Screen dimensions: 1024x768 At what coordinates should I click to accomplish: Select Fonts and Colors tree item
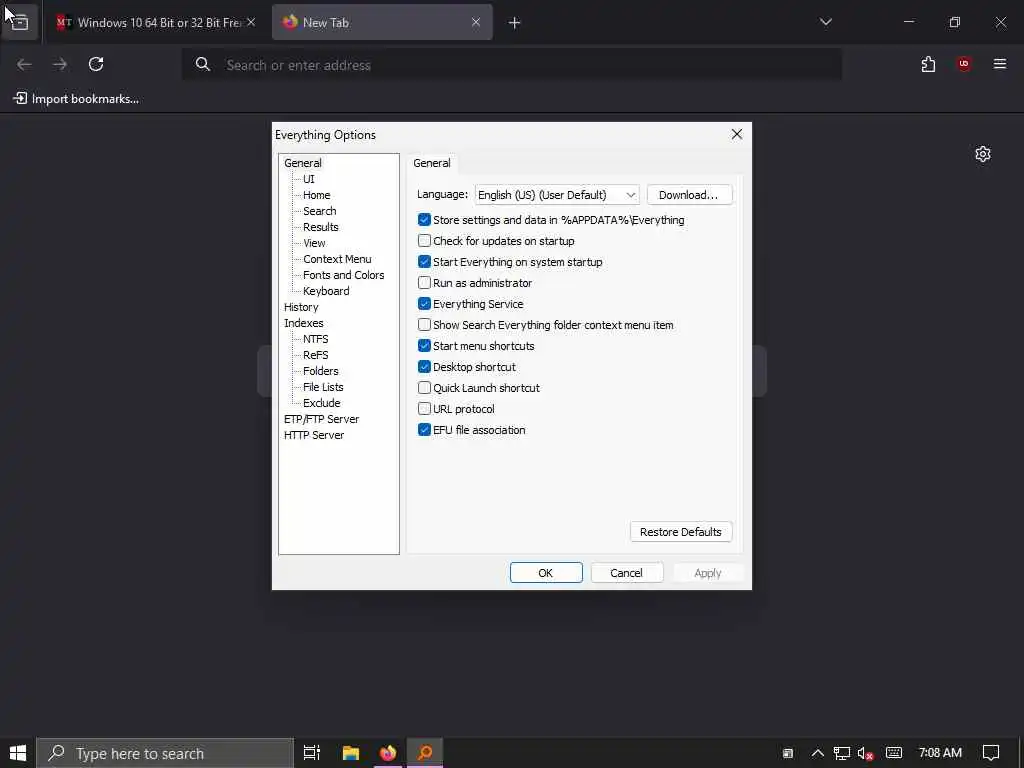[344, 275]
